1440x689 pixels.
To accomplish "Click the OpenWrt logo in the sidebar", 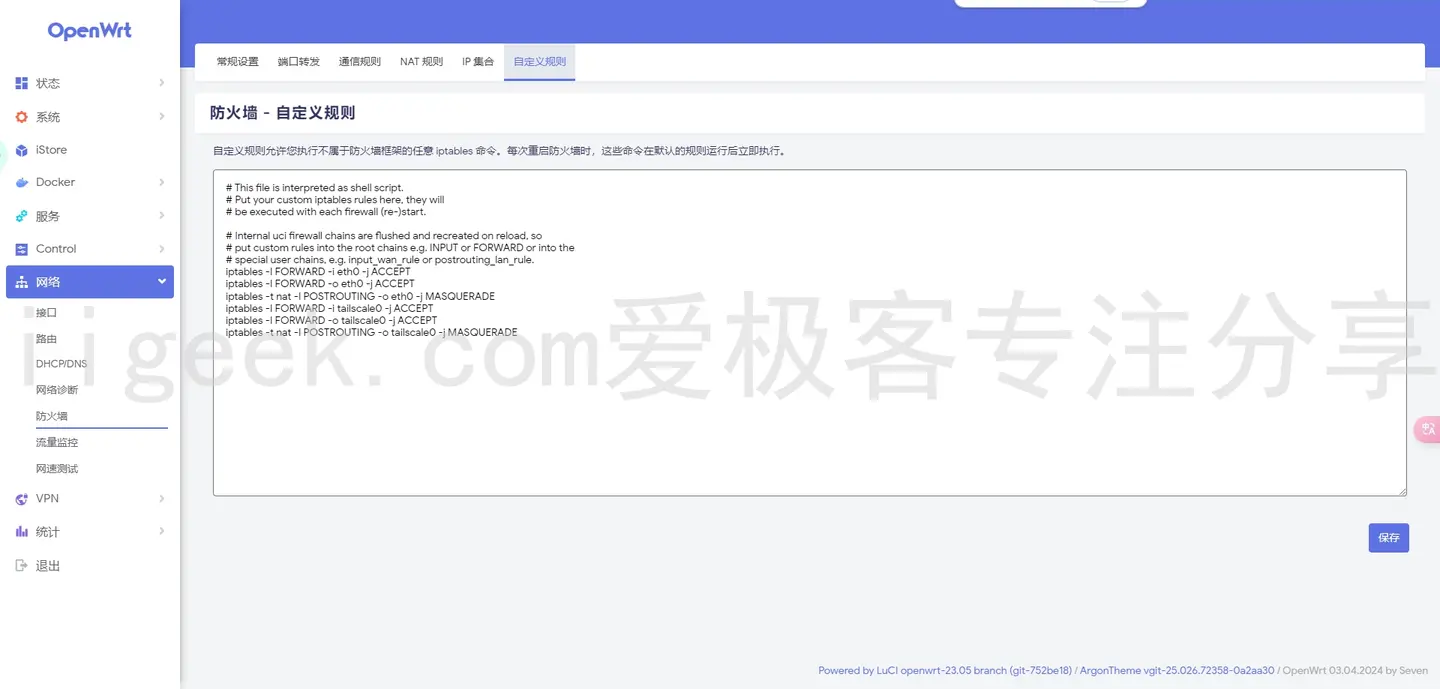I will click(x=89, y=30).
